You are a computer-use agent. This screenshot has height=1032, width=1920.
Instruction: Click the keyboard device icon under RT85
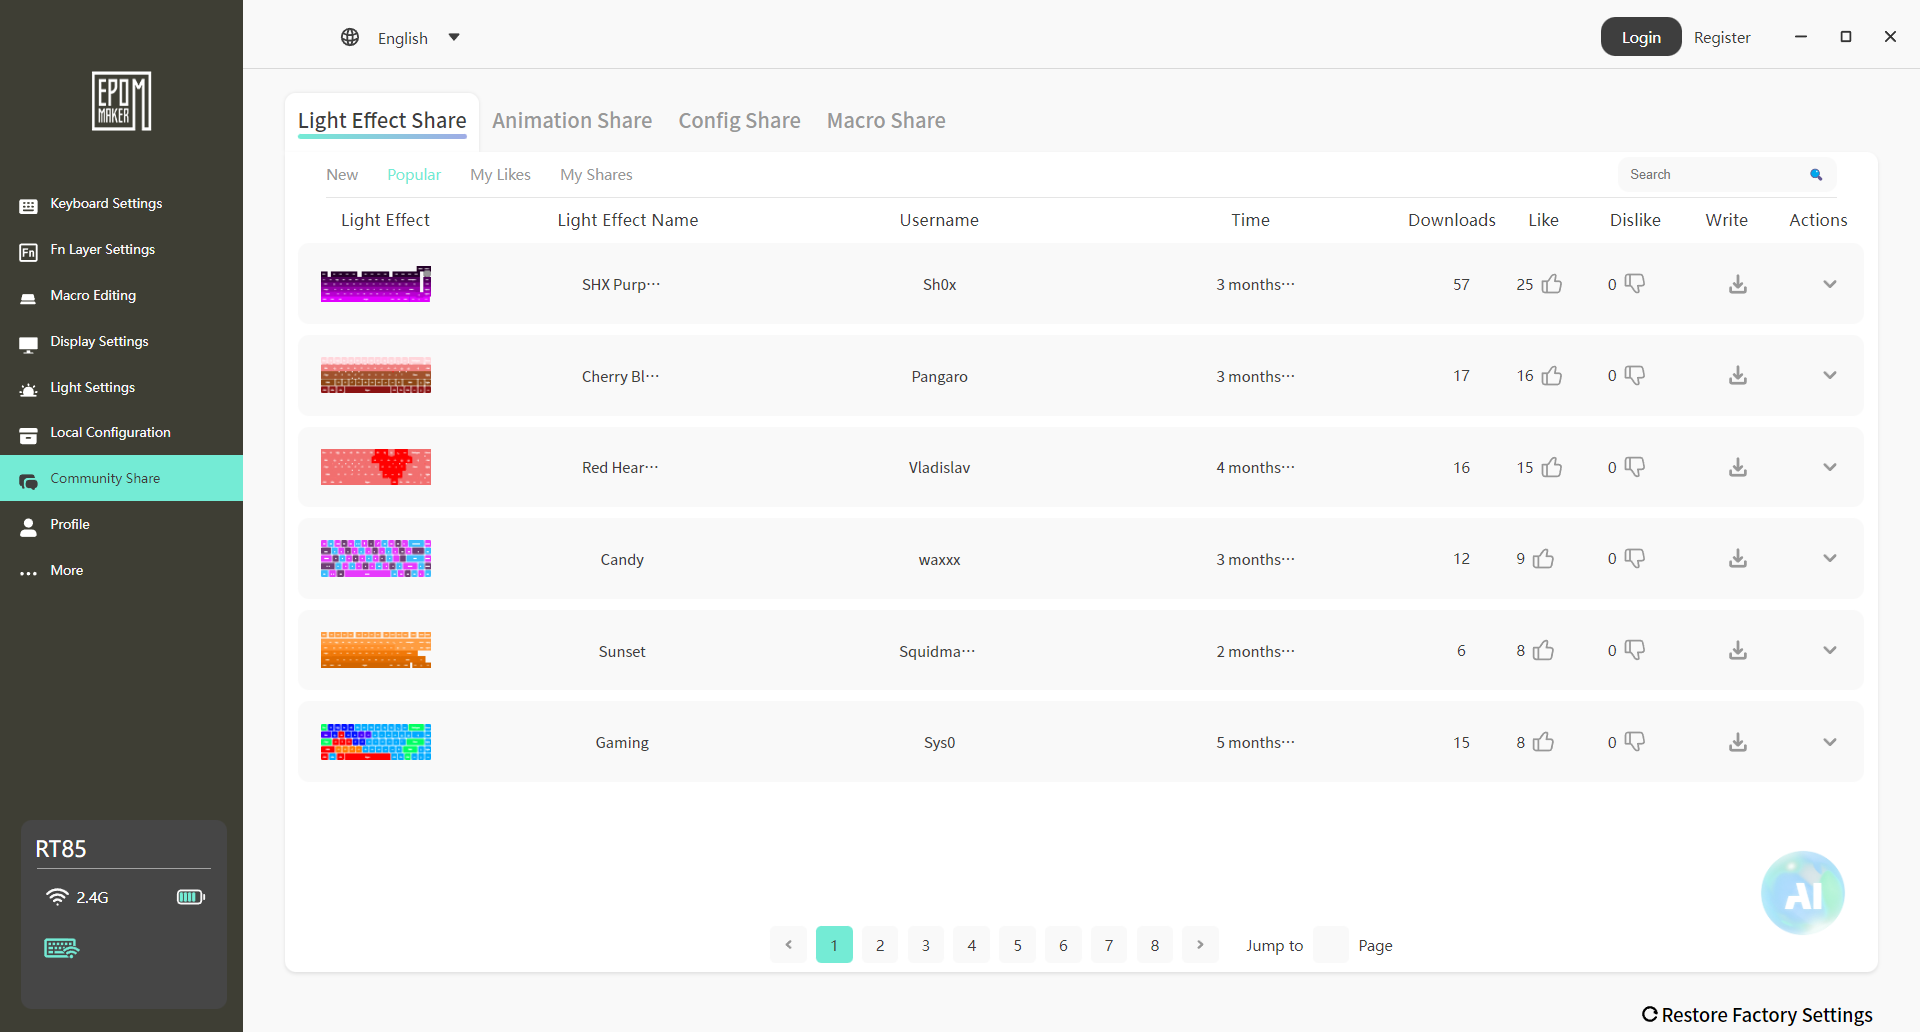coord(61,948)
